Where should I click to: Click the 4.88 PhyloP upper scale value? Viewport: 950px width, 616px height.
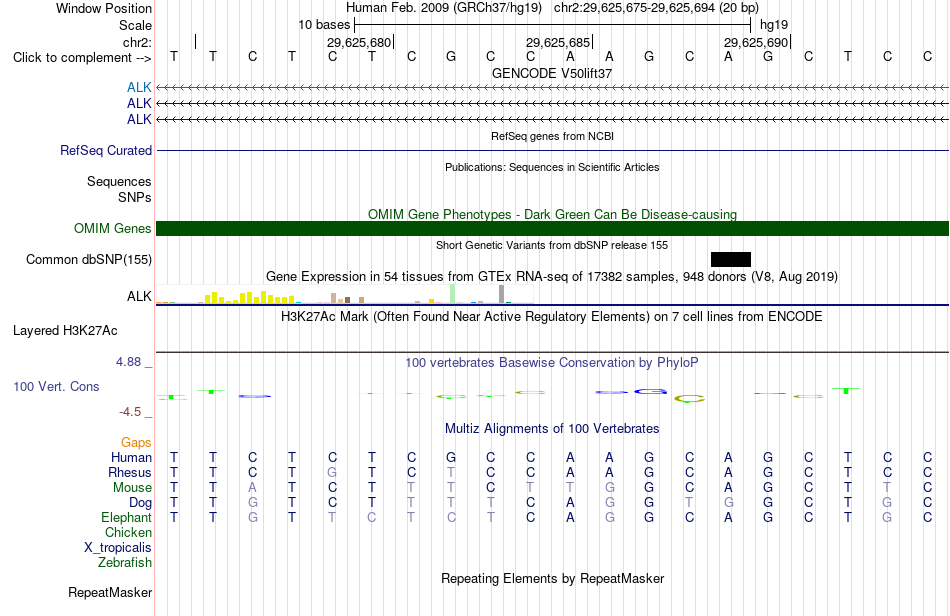(x=128, y=362)
